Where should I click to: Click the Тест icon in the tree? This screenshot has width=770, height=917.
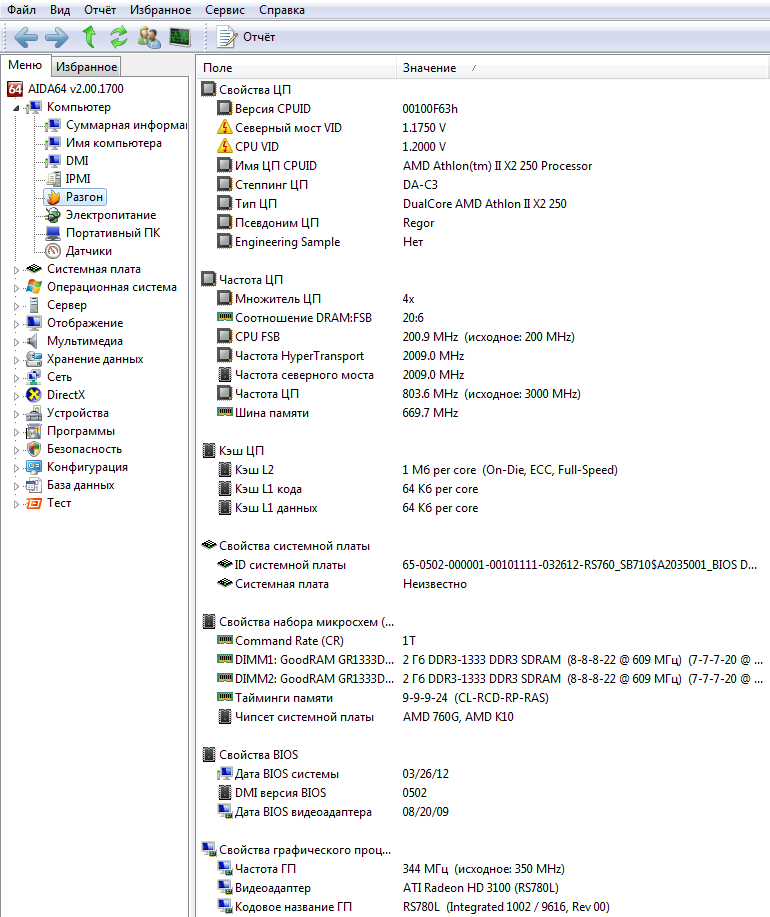pos(34,504)
